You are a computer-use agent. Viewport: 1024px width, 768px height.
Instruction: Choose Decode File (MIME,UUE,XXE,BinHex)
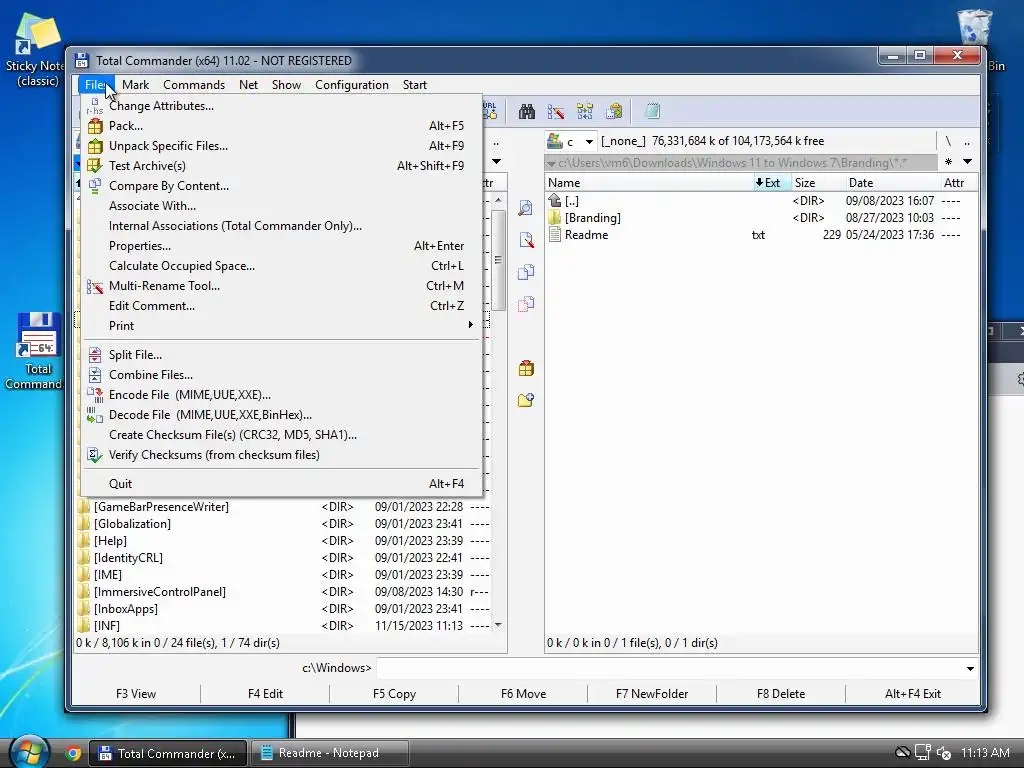[281, 415]
